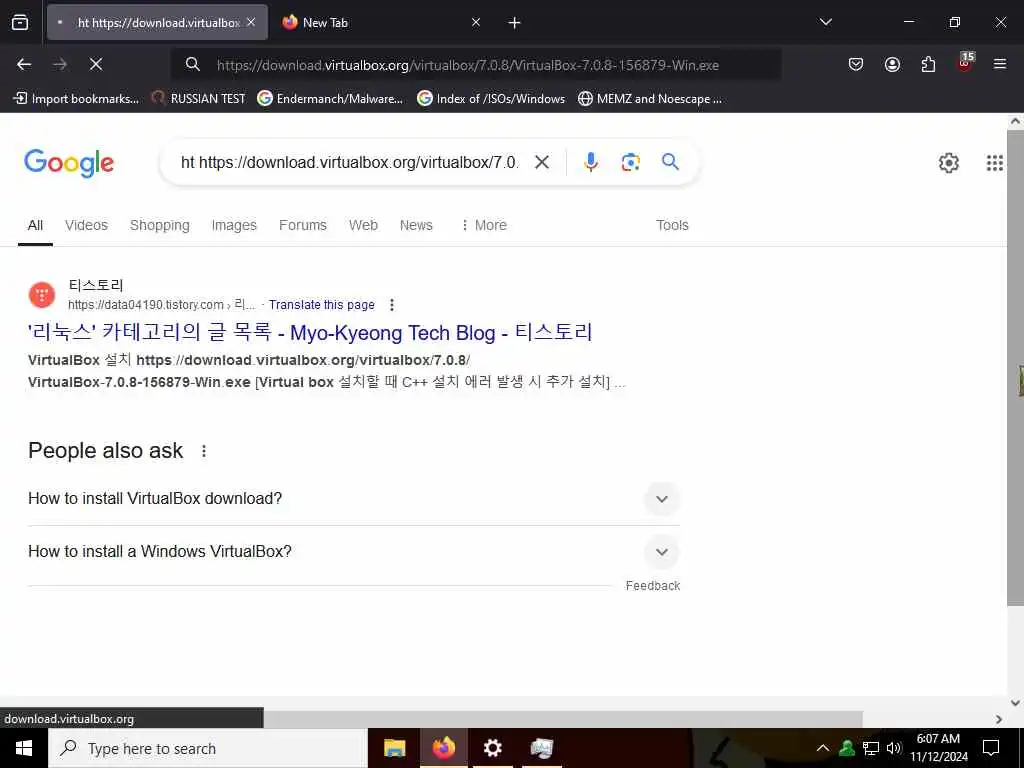Open File Explorer from taskbar
The width and height of the screenshot is (1024, 768).
(394, 748)
